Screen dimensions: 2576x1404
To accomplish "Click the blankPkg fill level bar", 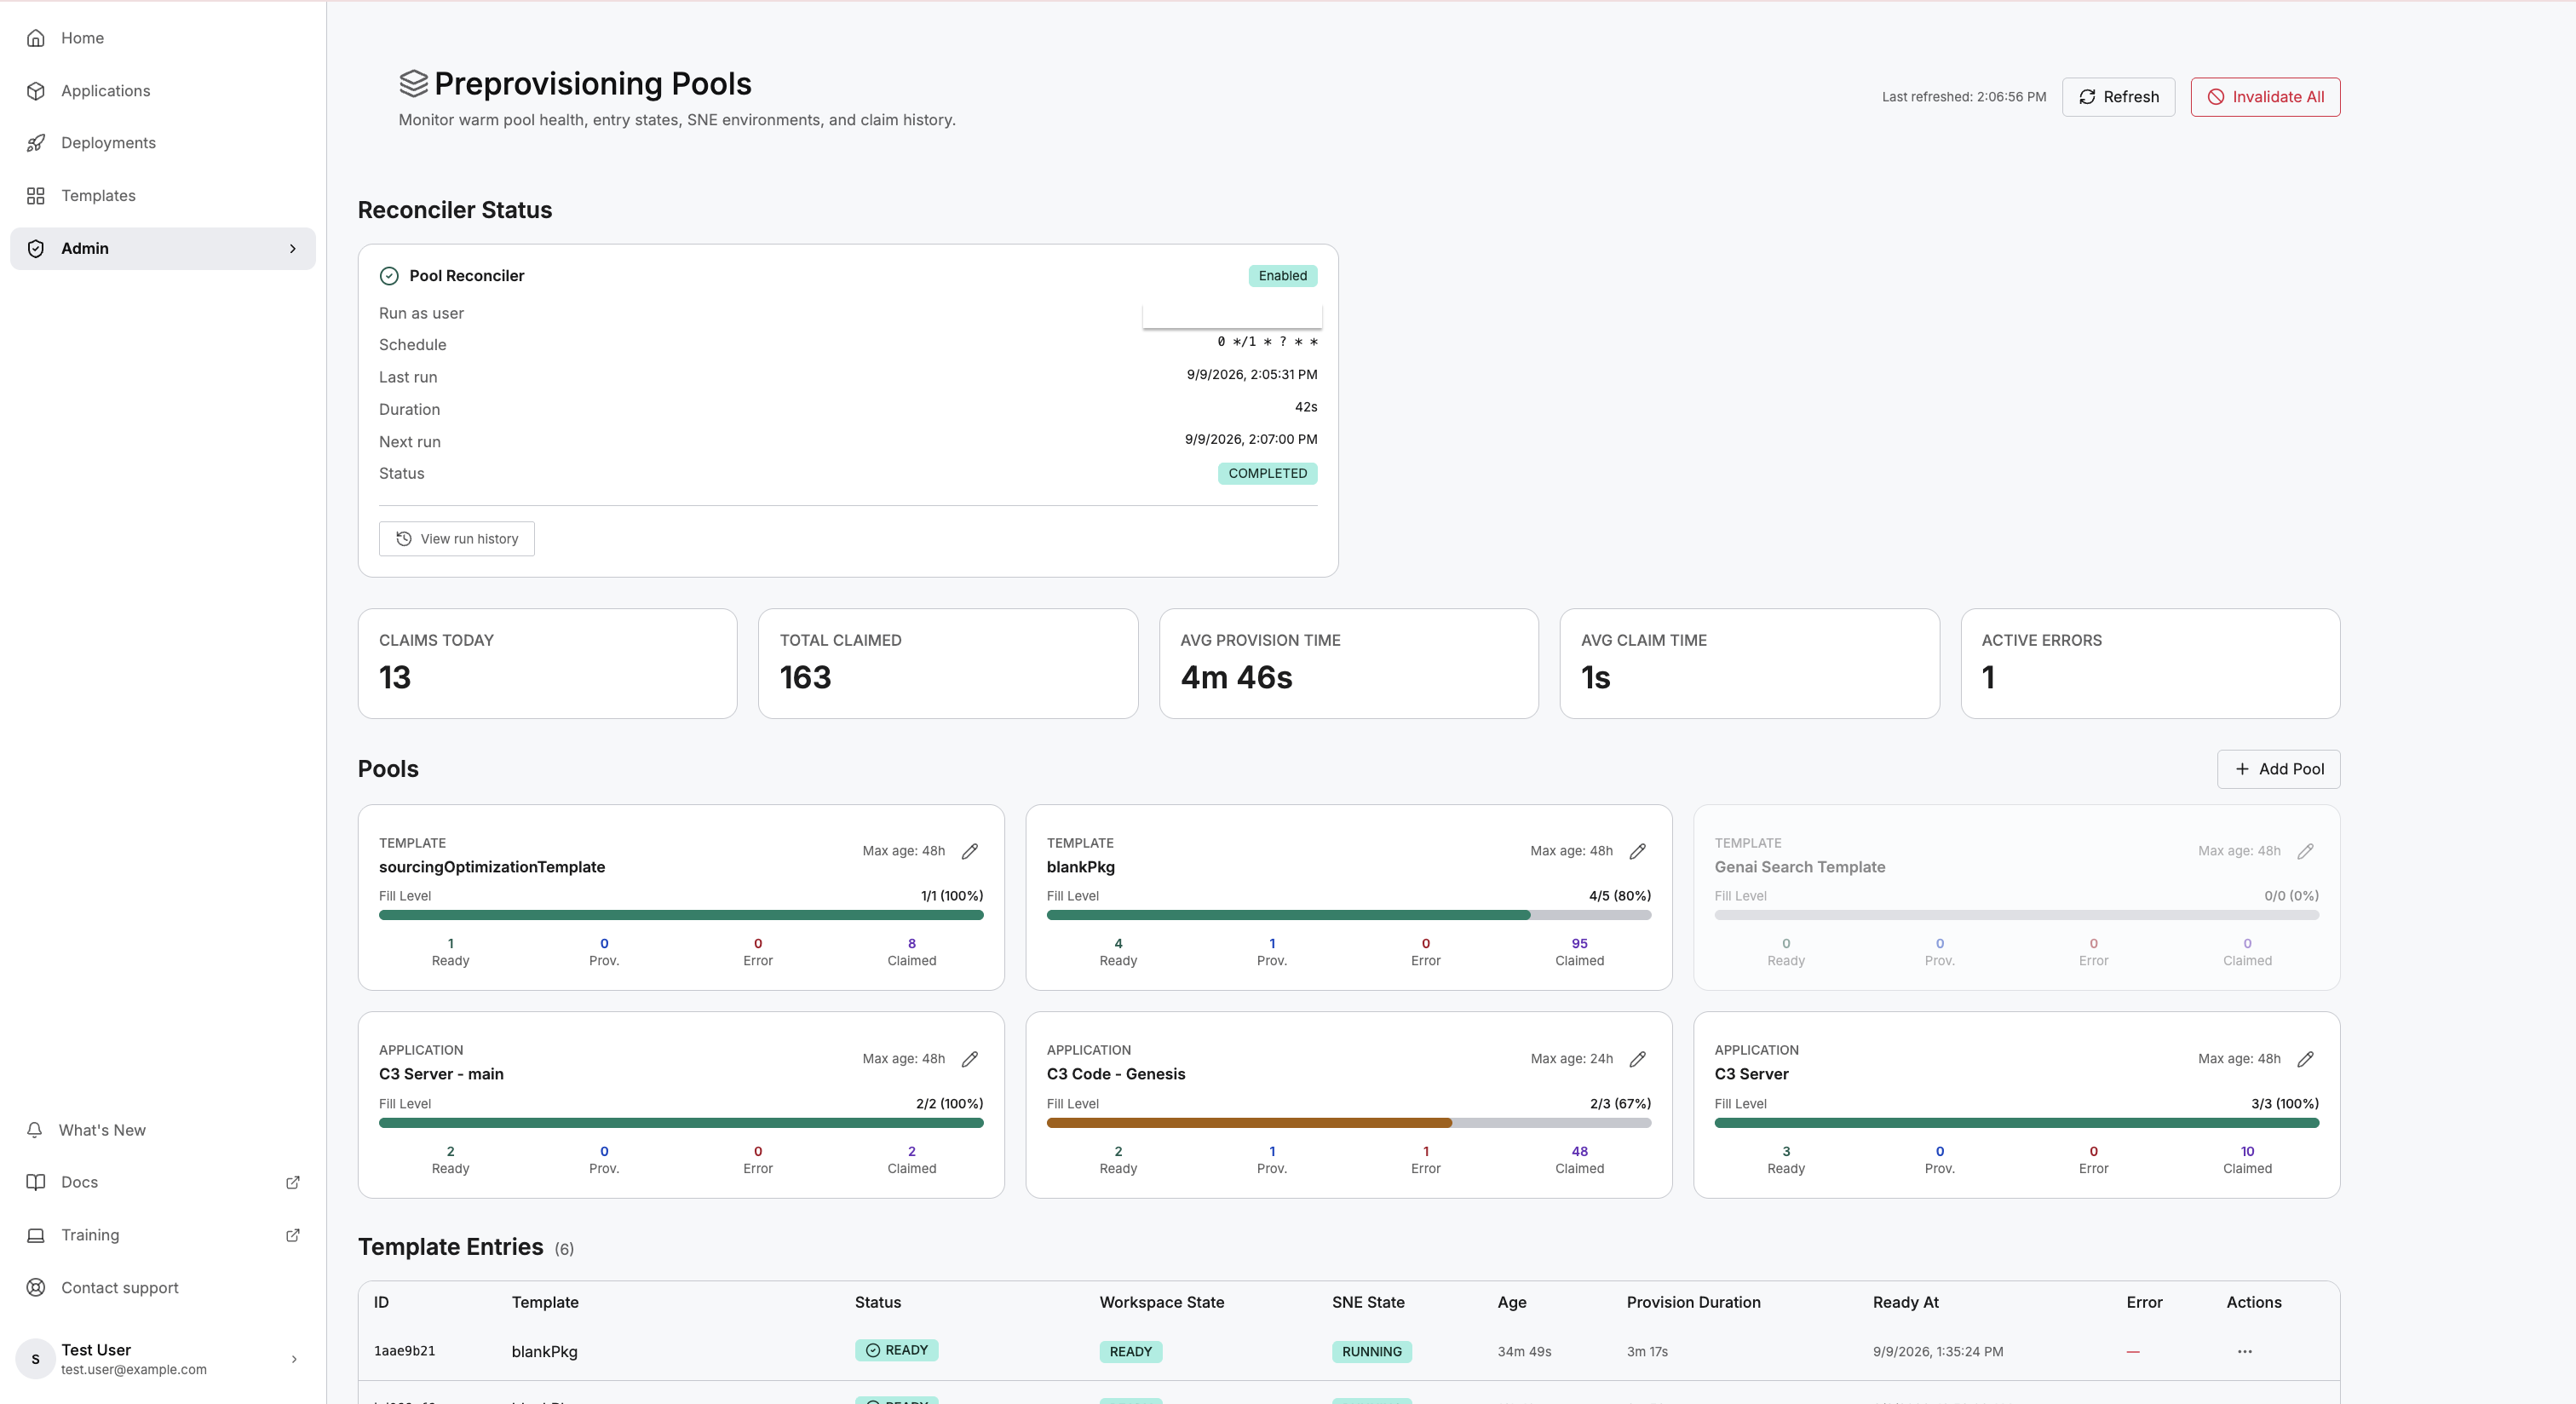I will [x=1348, y=915].
